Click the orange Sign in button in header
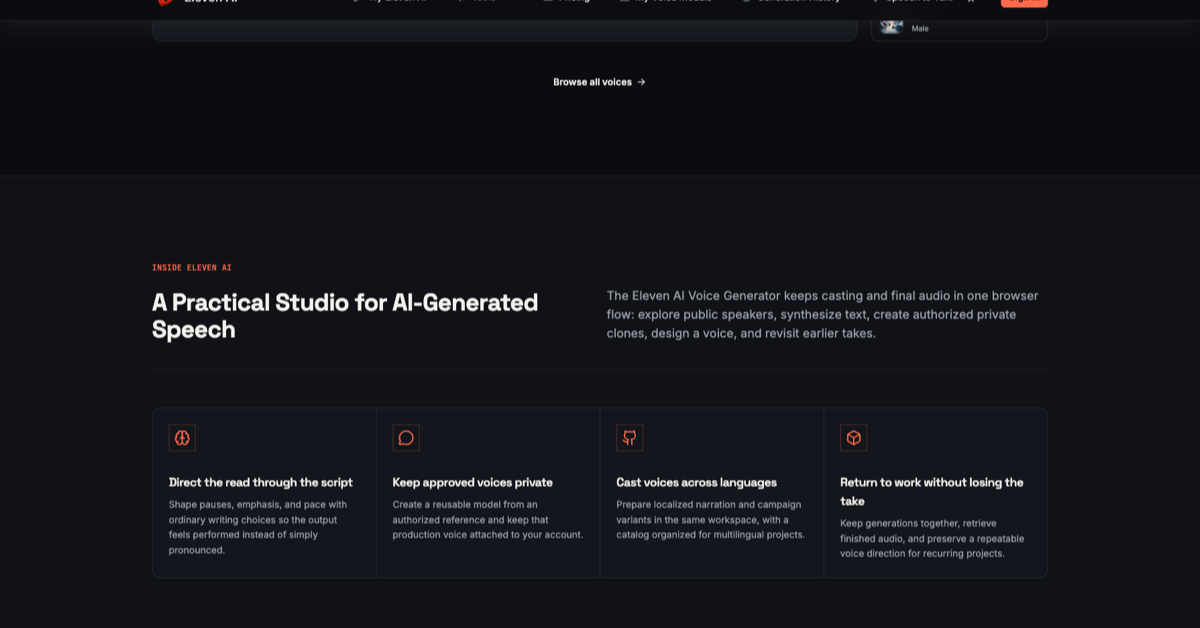The height and width of the screenshot is (628, 1200). (1024, 3)
